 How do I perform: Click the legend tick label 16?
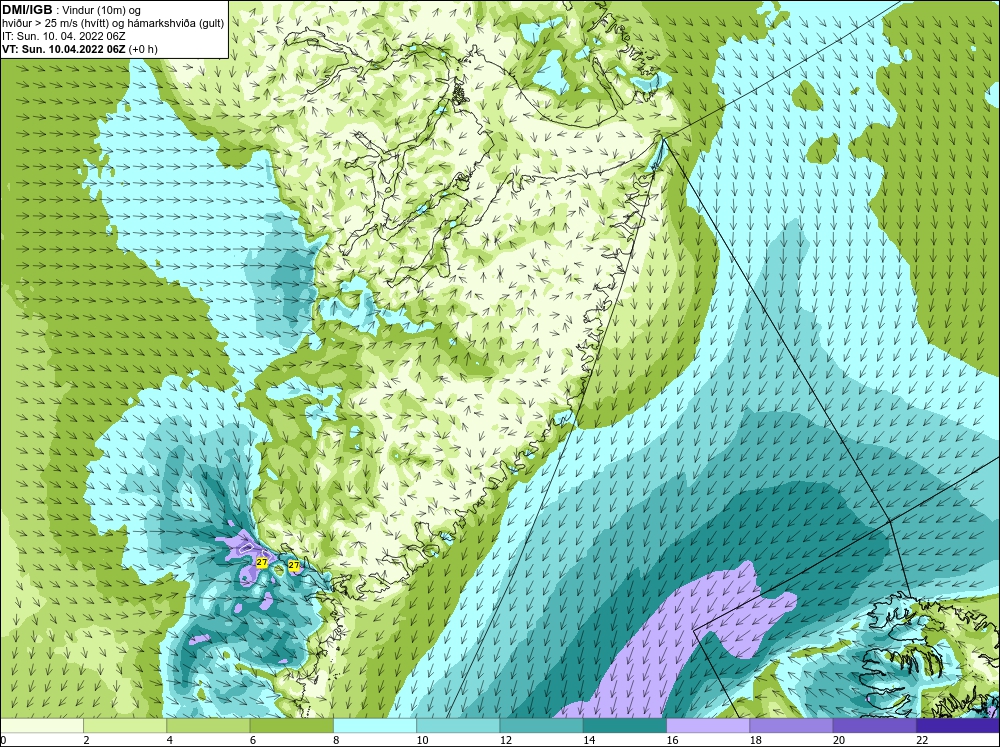(672, 740)
